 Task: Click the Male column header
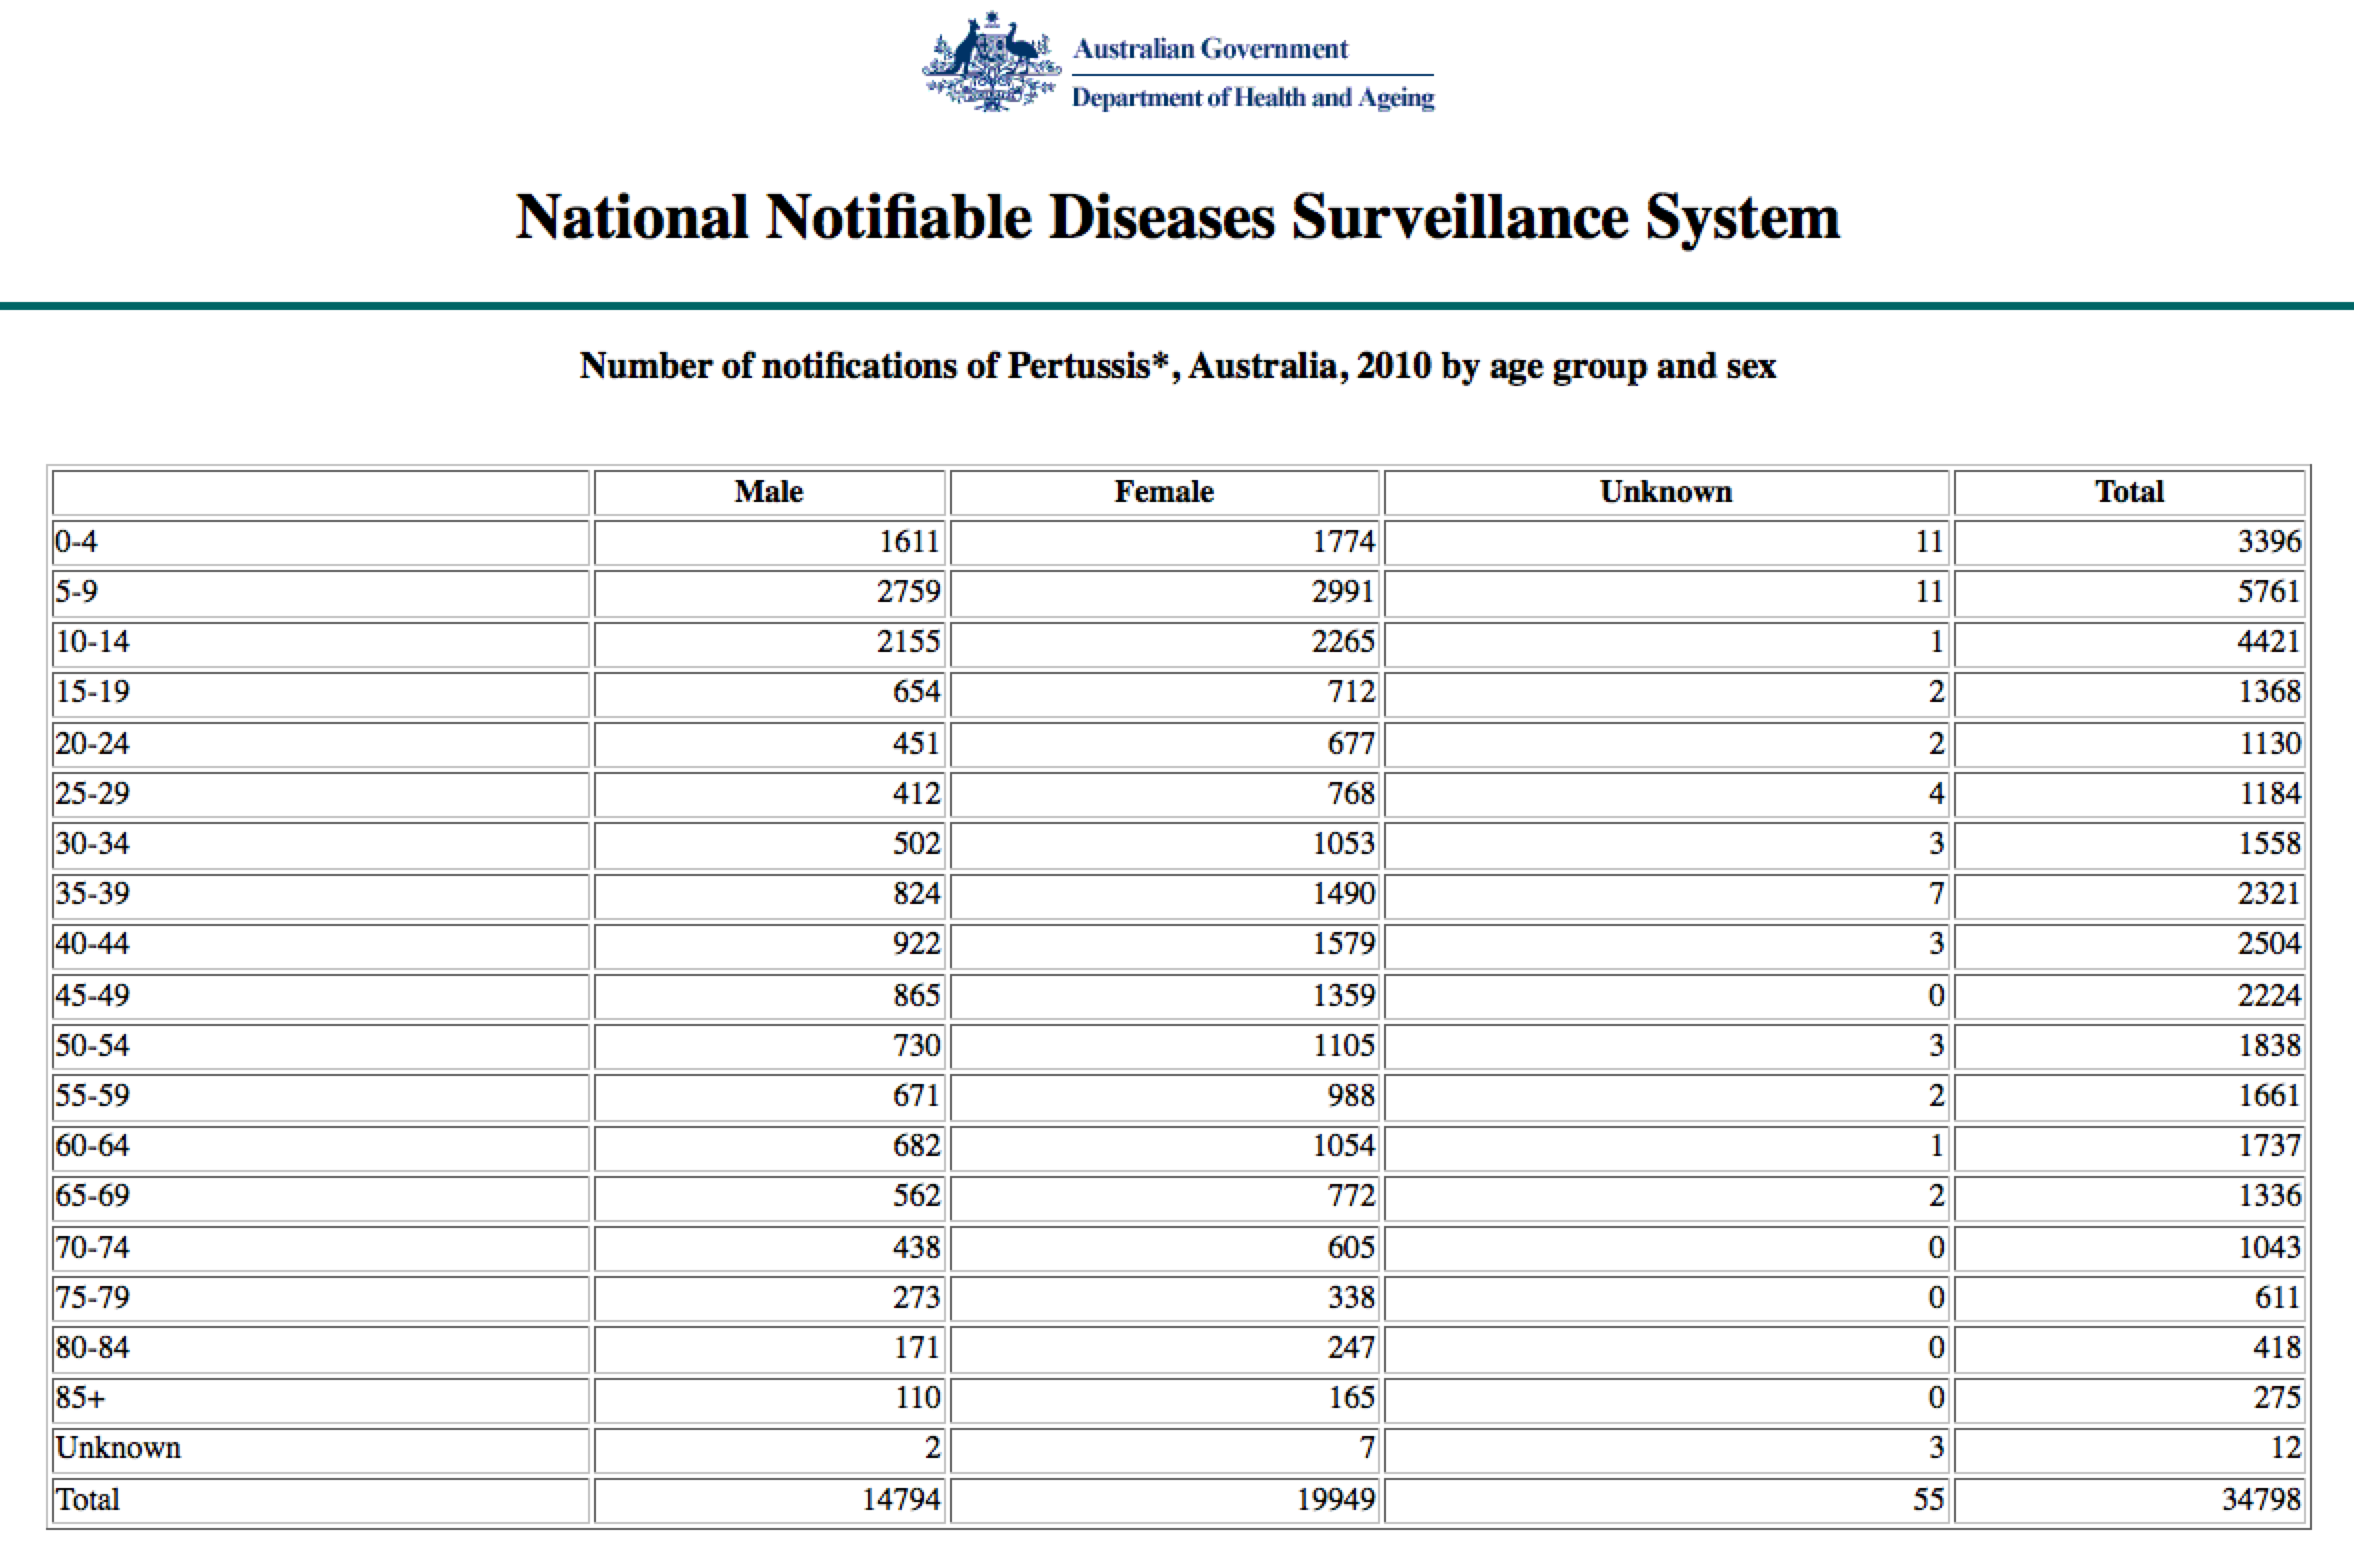click(x=768, y=492)
